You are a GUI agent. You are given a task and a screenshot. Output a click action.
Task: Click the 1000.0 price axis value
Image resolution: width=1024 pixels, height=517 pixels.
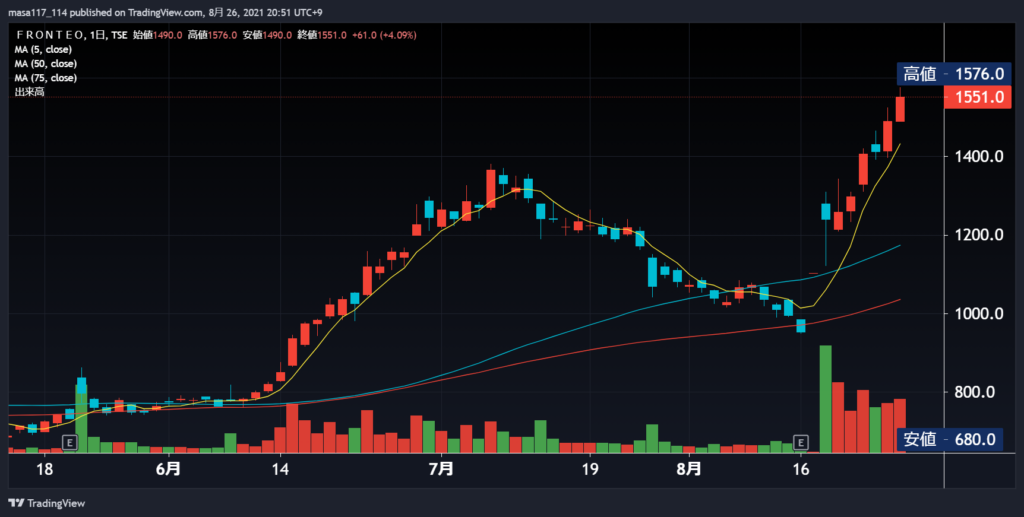coord(979,313)
